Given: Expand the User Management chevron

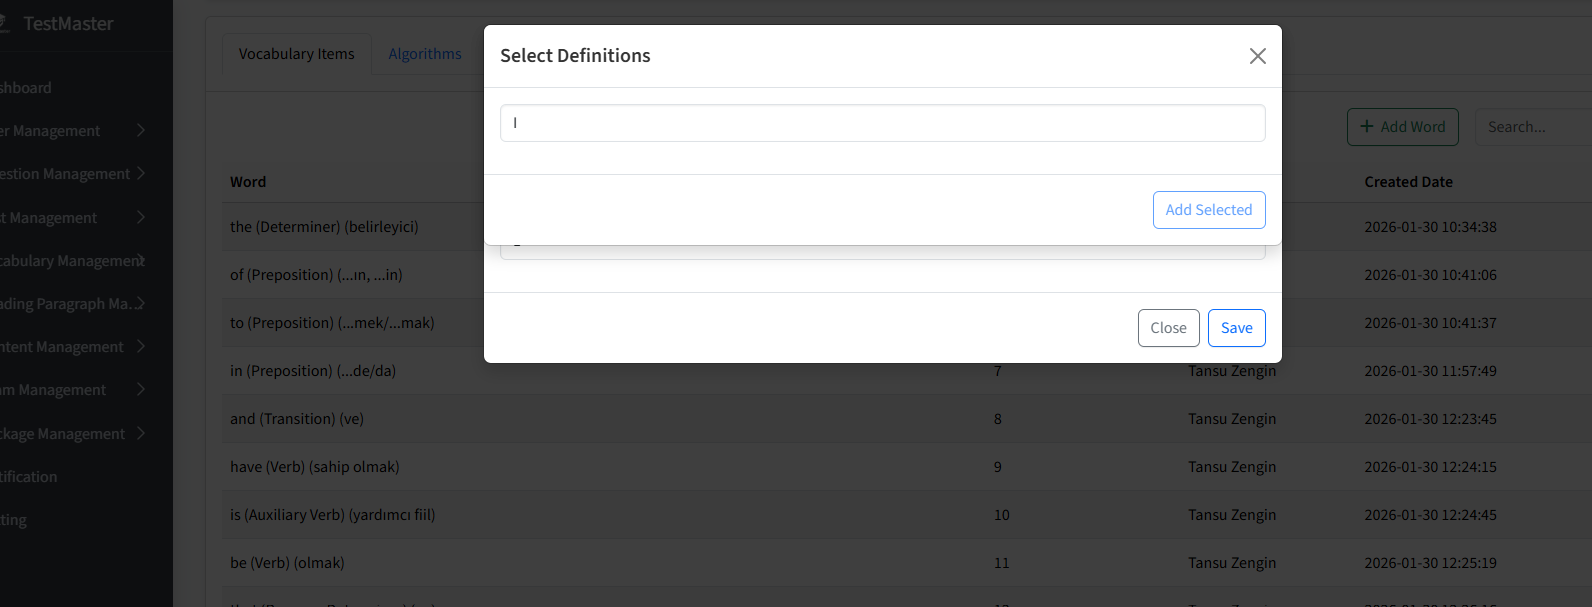Looking at the screenshot, I should [141, 130].
